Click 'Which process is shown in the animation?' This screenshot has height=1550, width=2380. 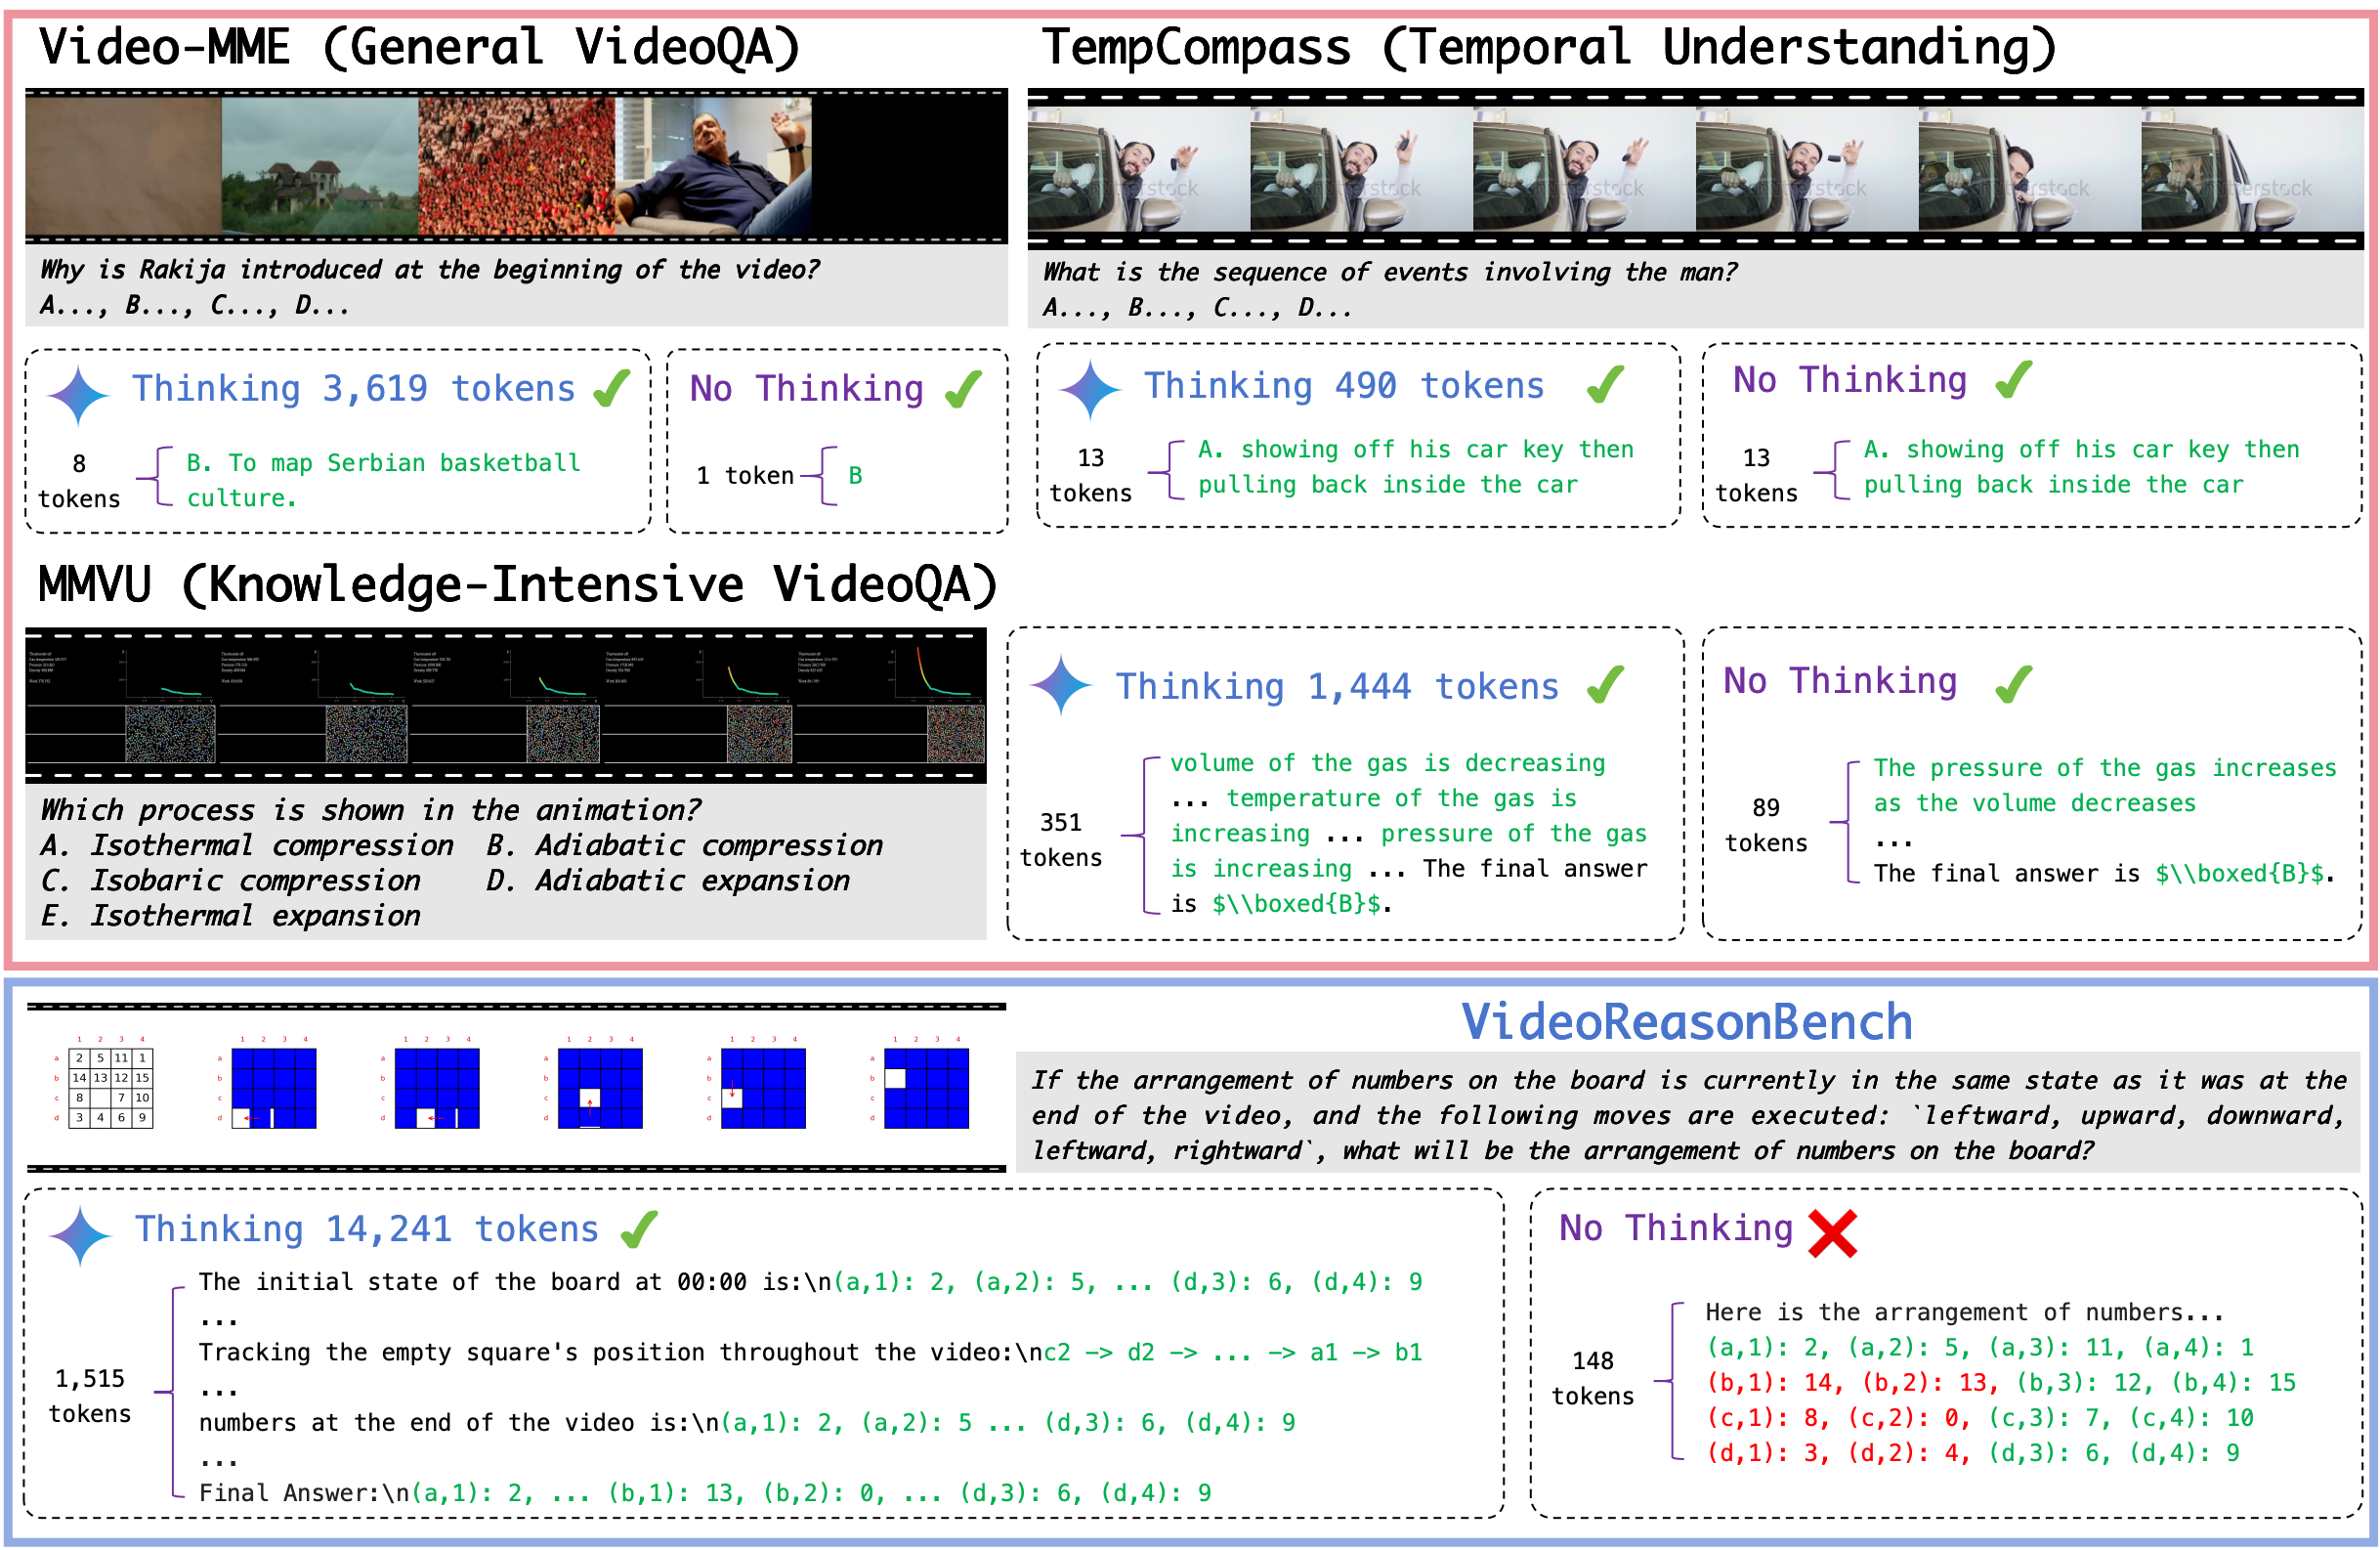click(370, 810)
